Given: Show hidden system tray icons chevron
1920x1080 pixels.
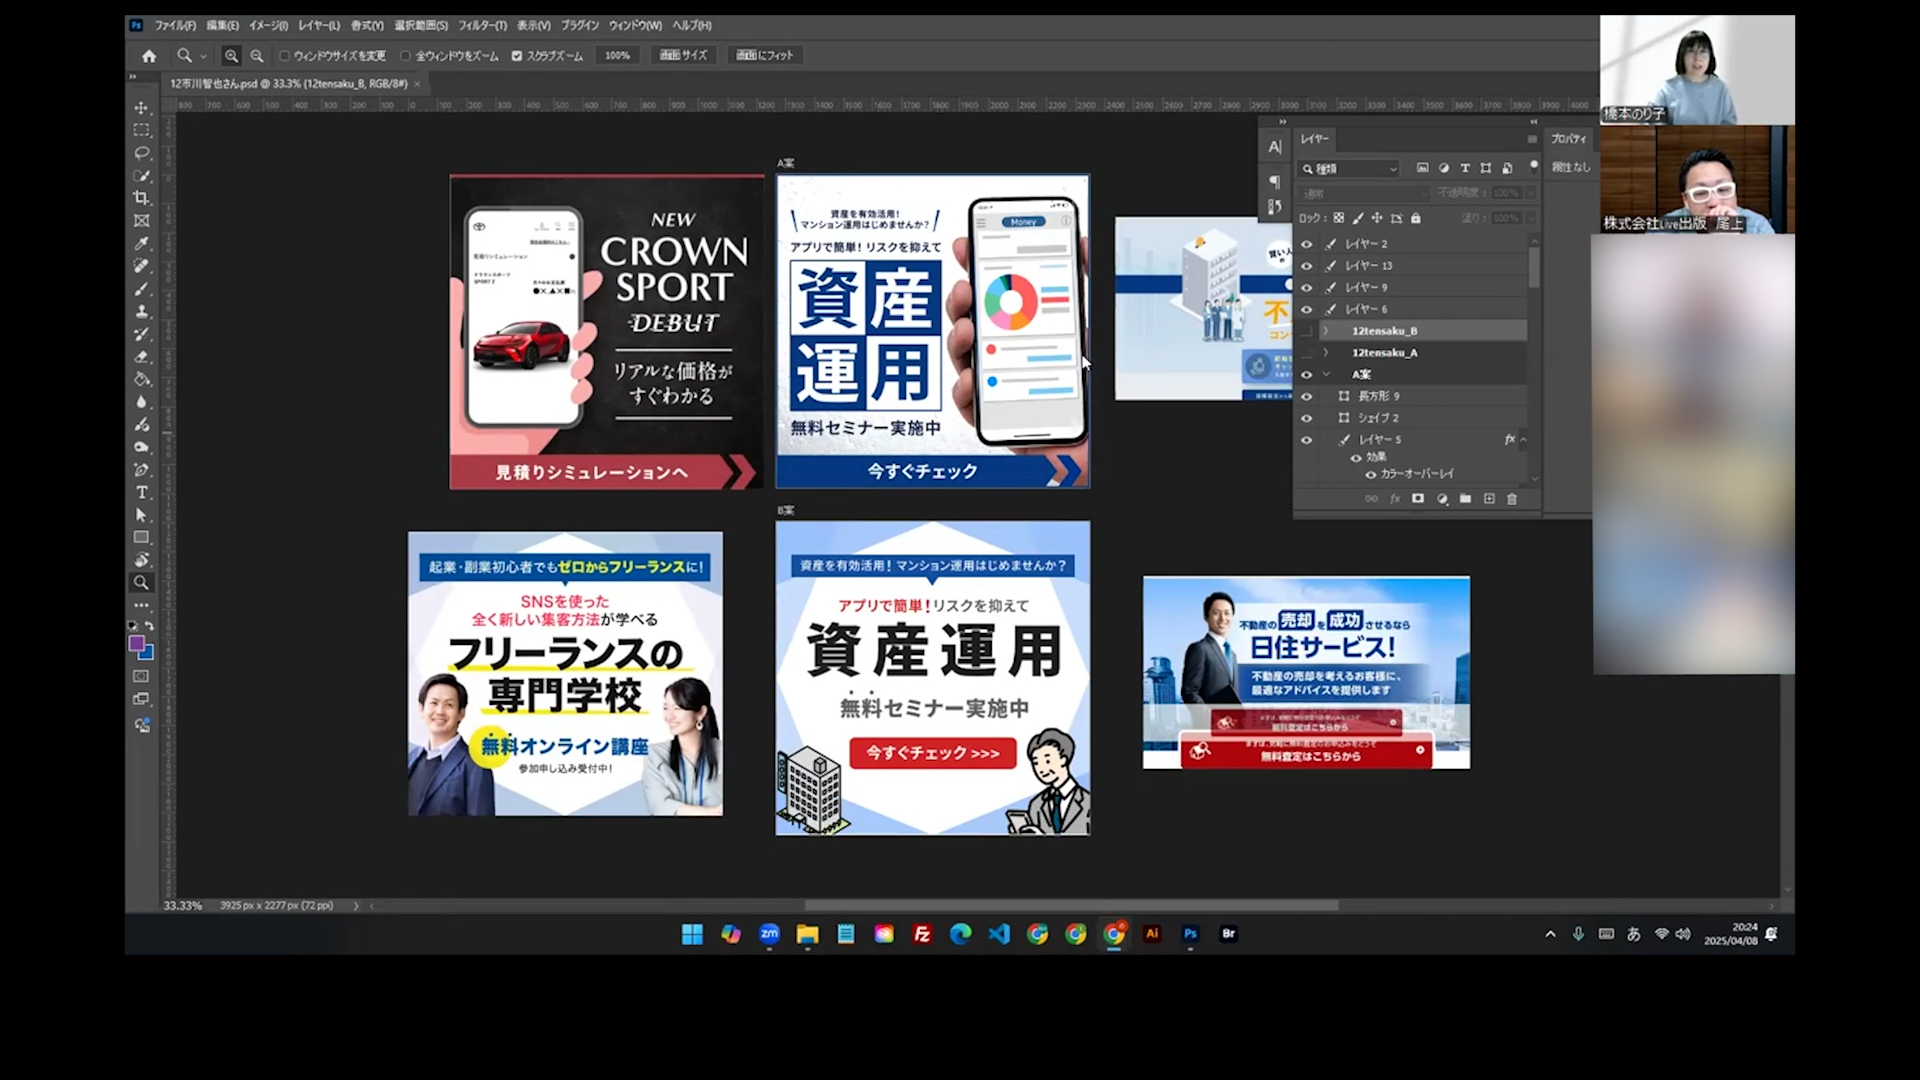Looking at the screenshot, I should (x=1550, y=934).
